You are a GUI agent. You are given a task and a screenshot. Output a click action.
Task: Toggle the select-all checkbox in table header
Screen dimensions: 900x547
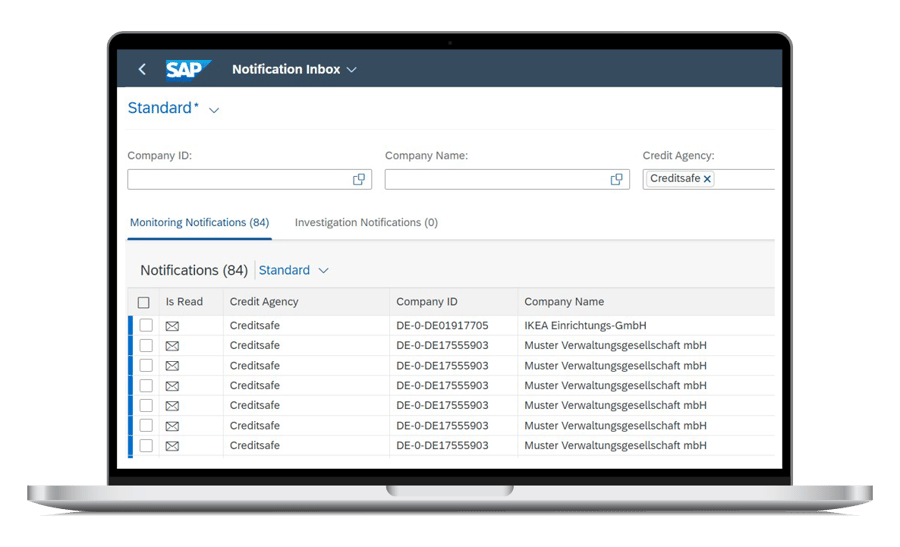tap(143, 302)
